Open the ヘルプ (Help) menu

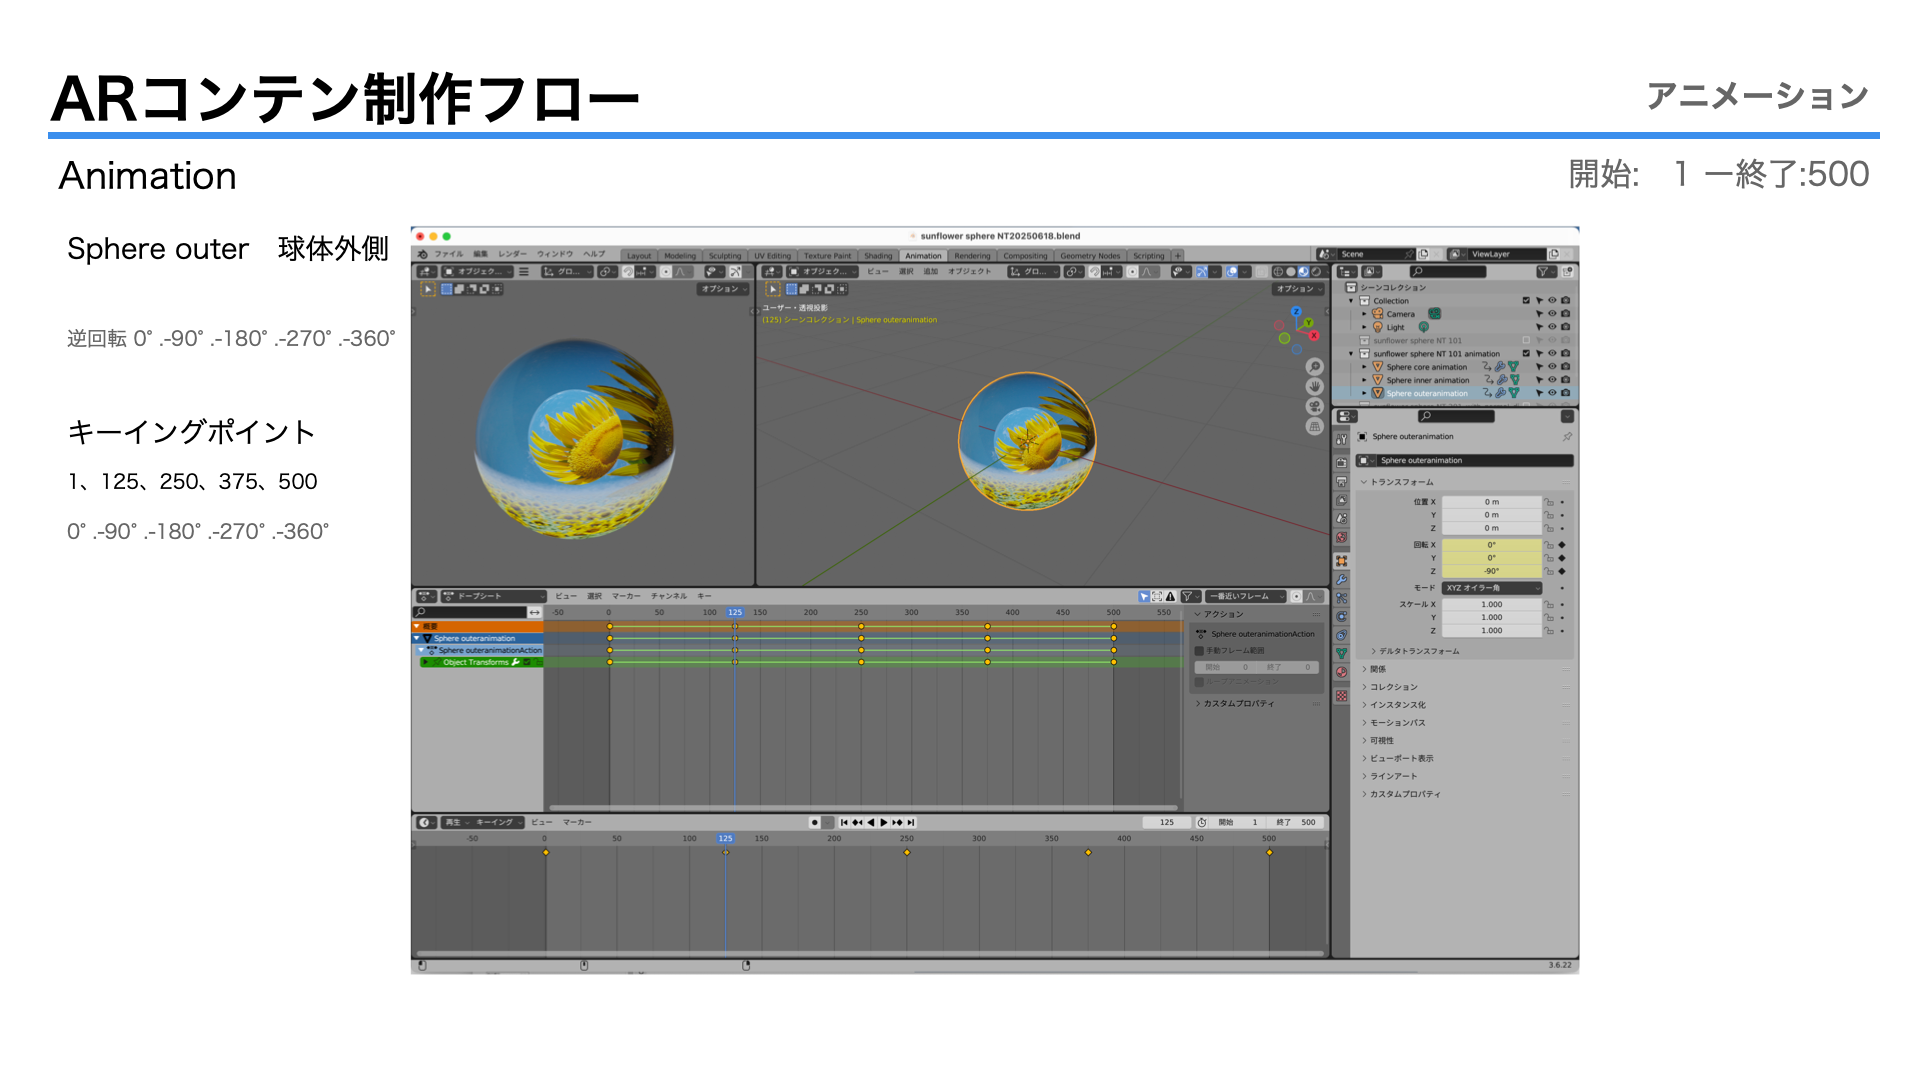(x=594, y=254)
